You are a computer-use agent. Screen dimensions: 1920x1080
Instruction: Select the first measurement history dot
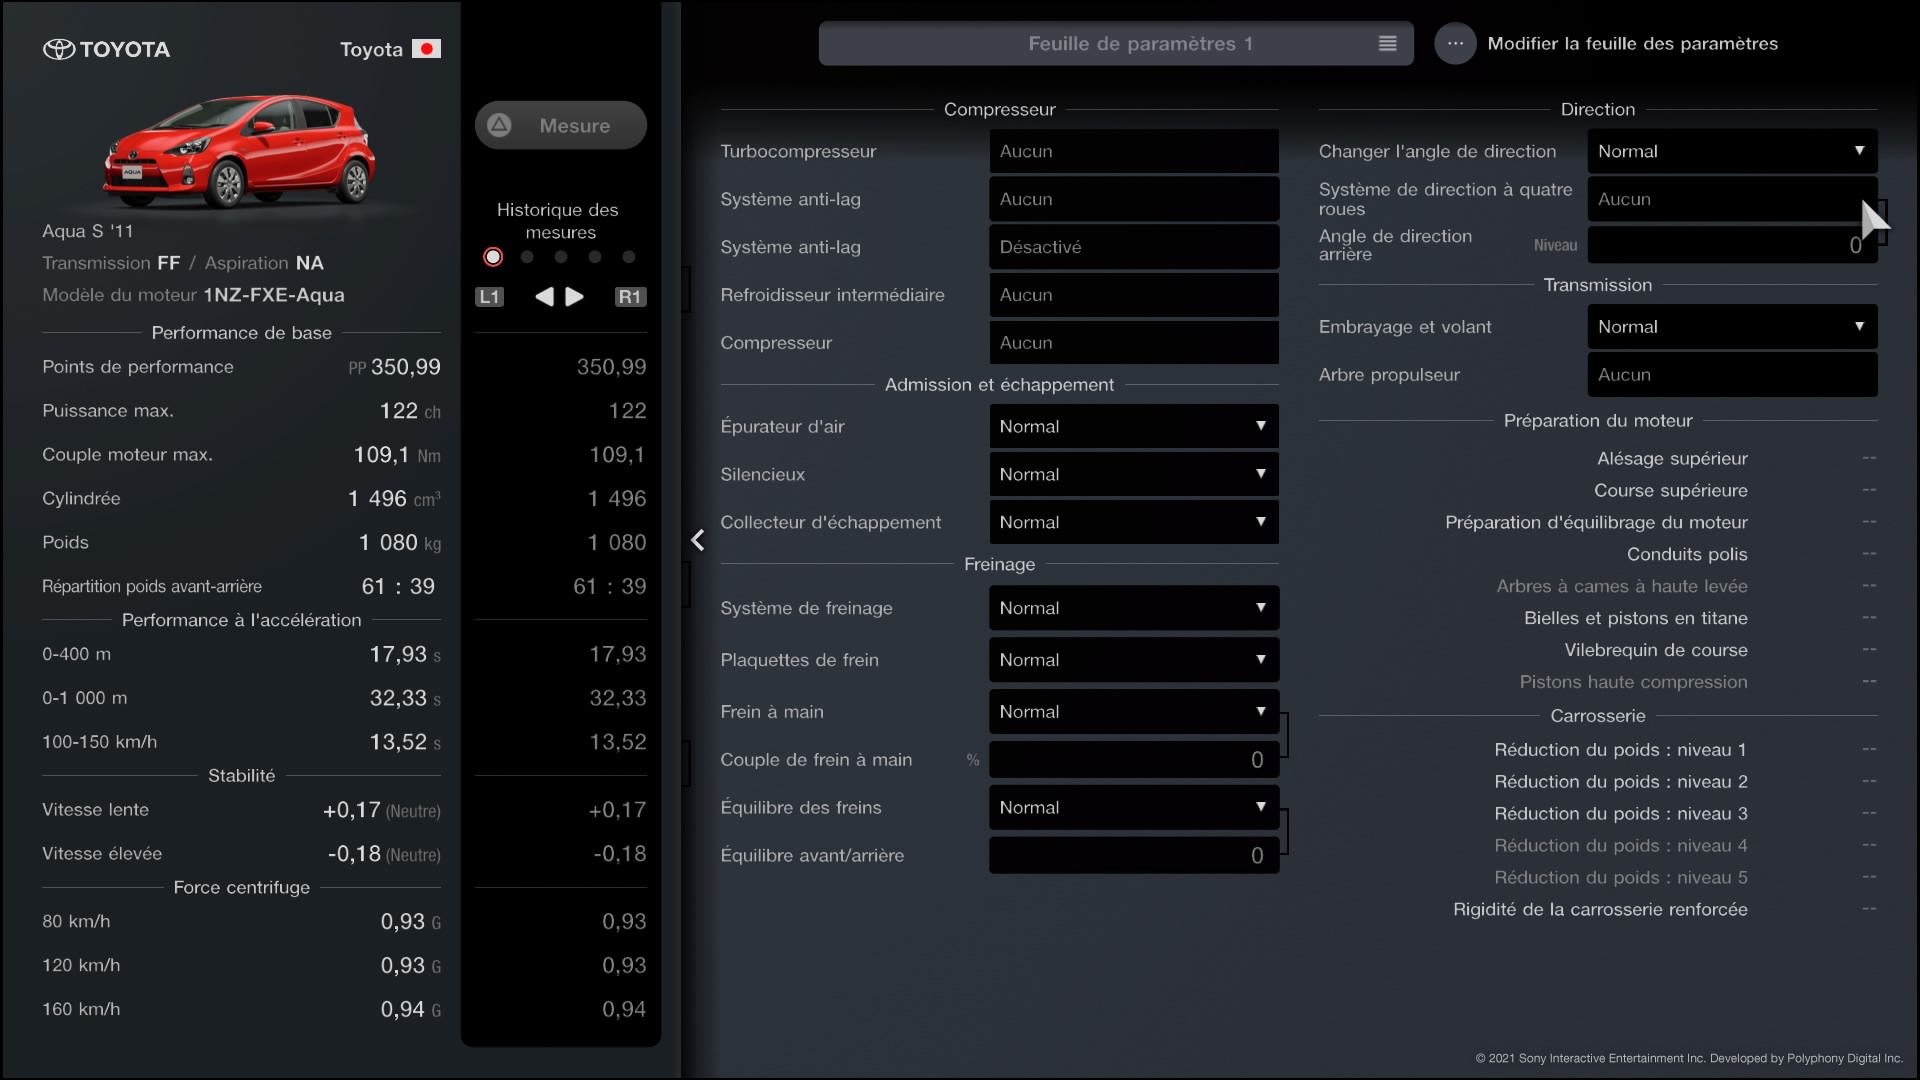coord(493,257)
